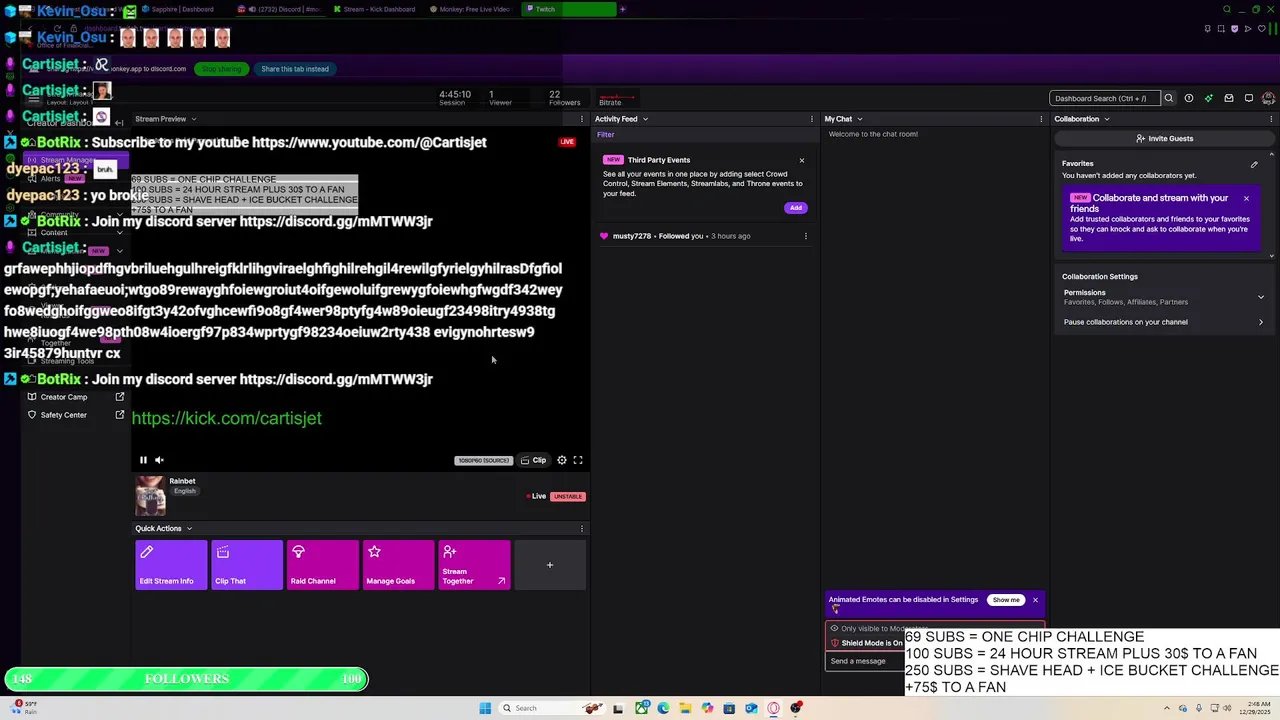
Task: Click the Edit Stream Info quick action
Action: click(171, 565)
